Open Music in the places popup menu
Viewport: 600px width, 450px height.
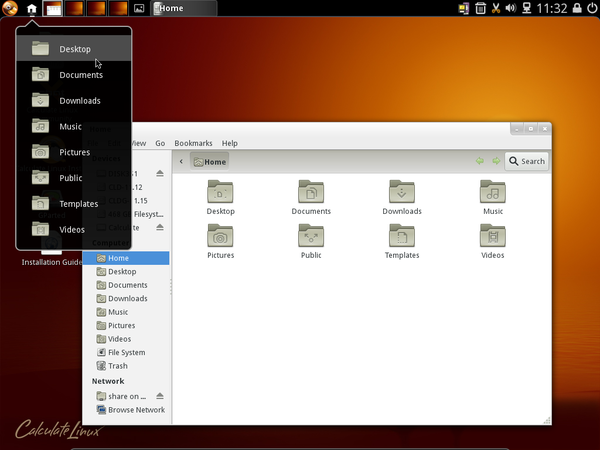[73, 126]
